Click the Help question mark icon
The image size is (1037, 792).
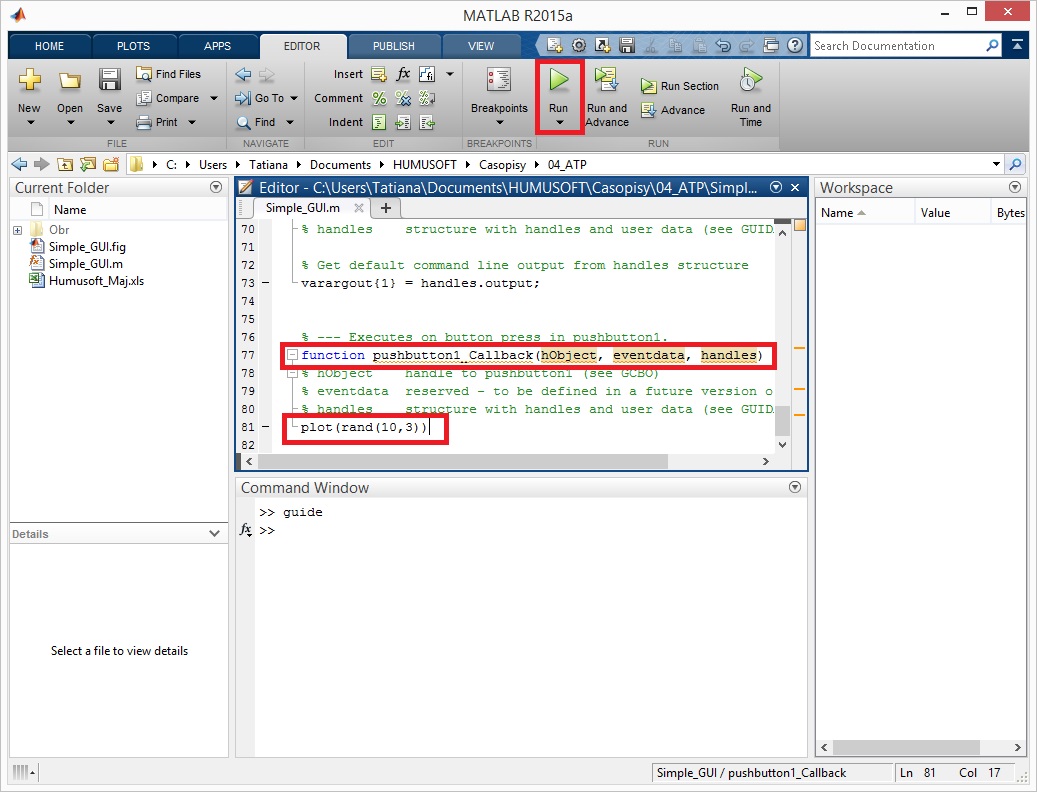[x=795, y=46]
